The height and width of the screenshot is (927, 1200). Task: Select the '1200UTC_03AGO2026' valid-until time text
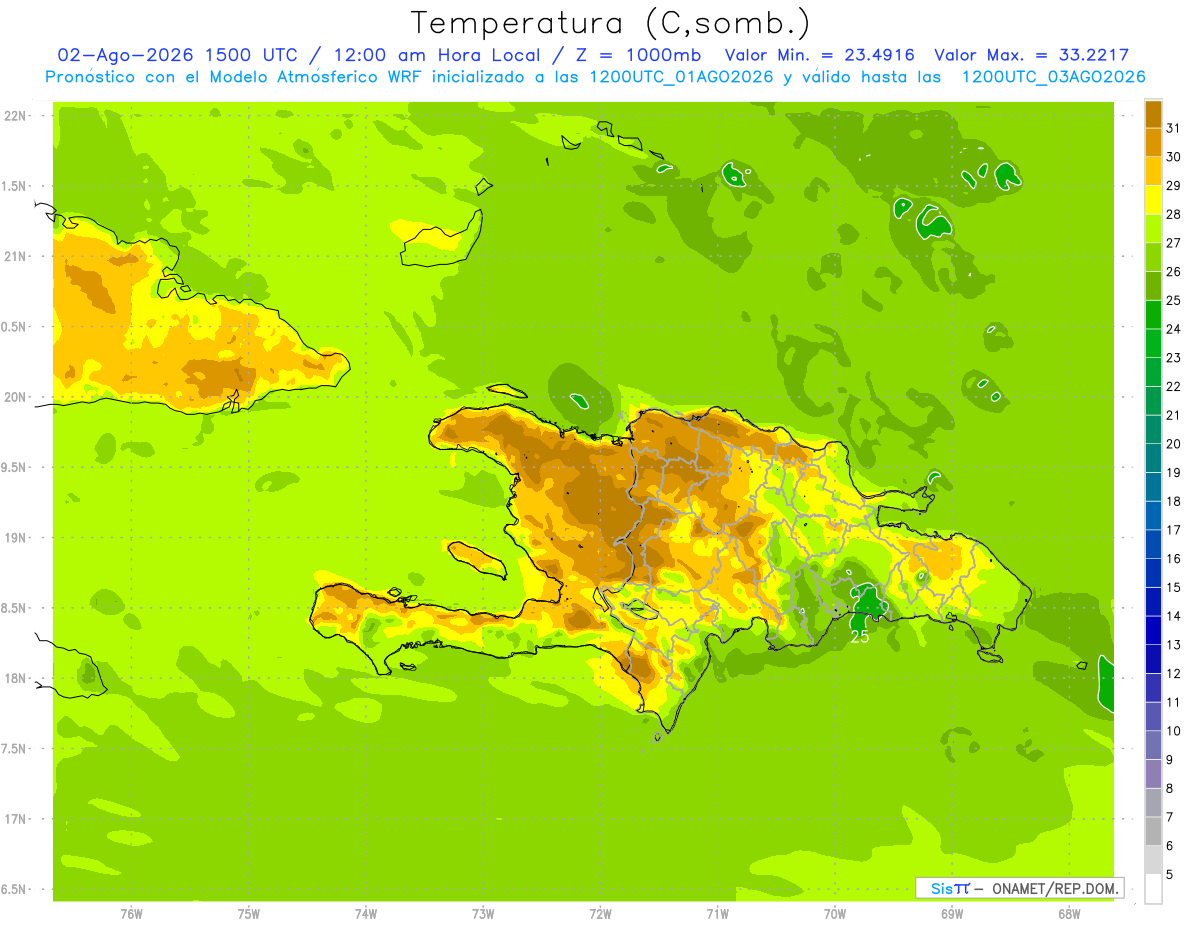(1053, 76)
